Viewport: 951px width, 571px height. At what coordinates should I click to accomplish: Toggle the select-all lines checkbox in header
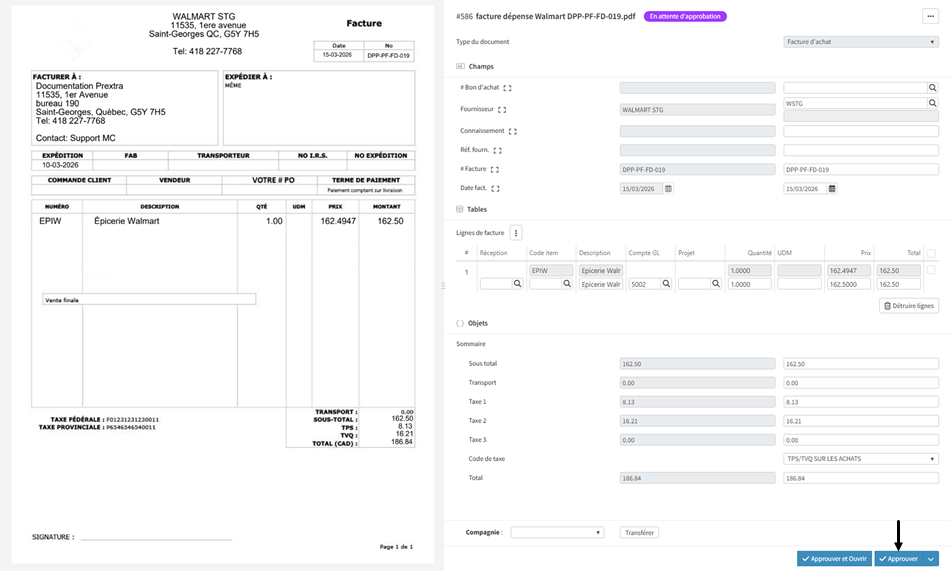(x=932, y=254)
